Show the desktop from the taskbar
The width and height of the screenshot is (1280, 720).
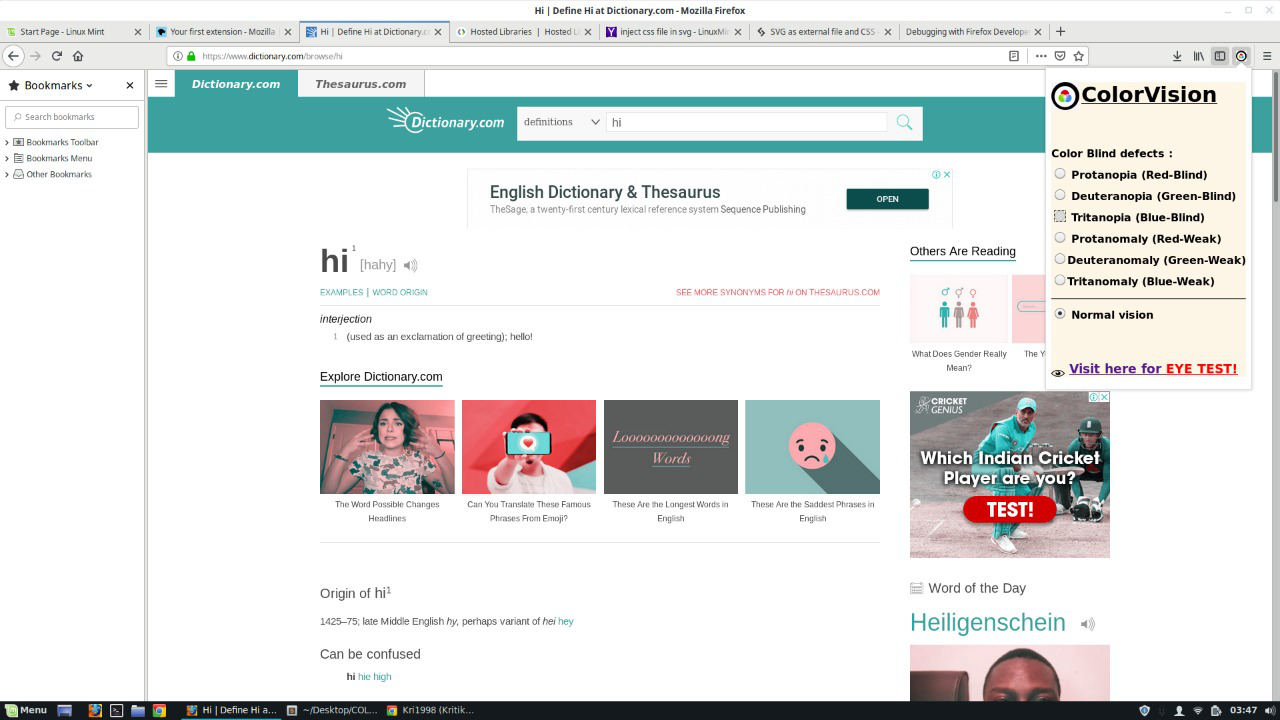point(64,710)
